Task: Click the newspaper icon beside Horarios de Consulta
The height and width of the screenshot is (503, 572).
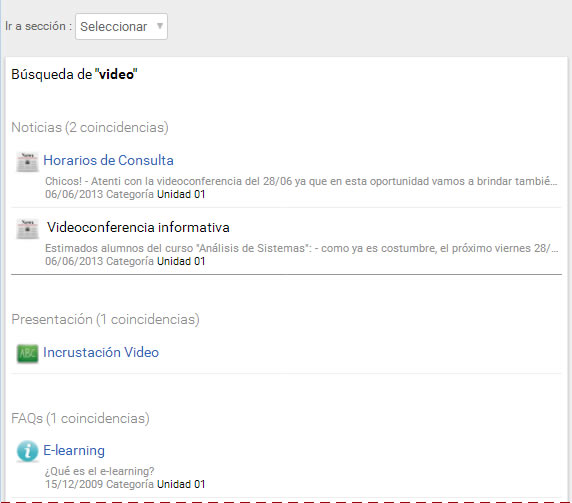Action: coord(27,162)
